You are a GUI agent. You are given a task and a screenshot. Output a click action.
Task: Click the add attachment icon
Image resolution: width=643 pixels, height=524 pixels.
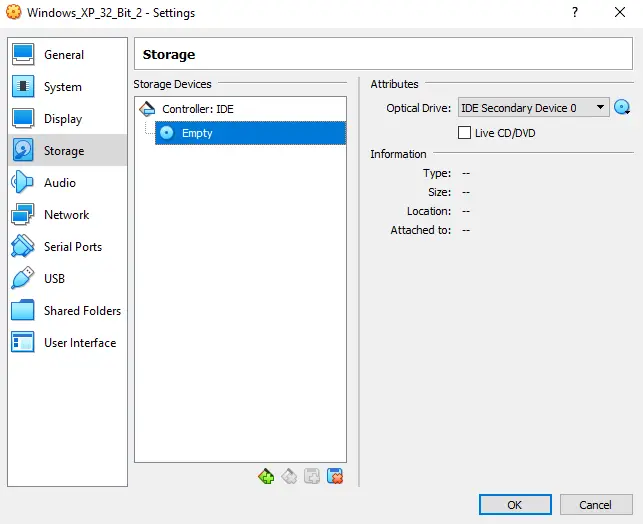(312, 476)
